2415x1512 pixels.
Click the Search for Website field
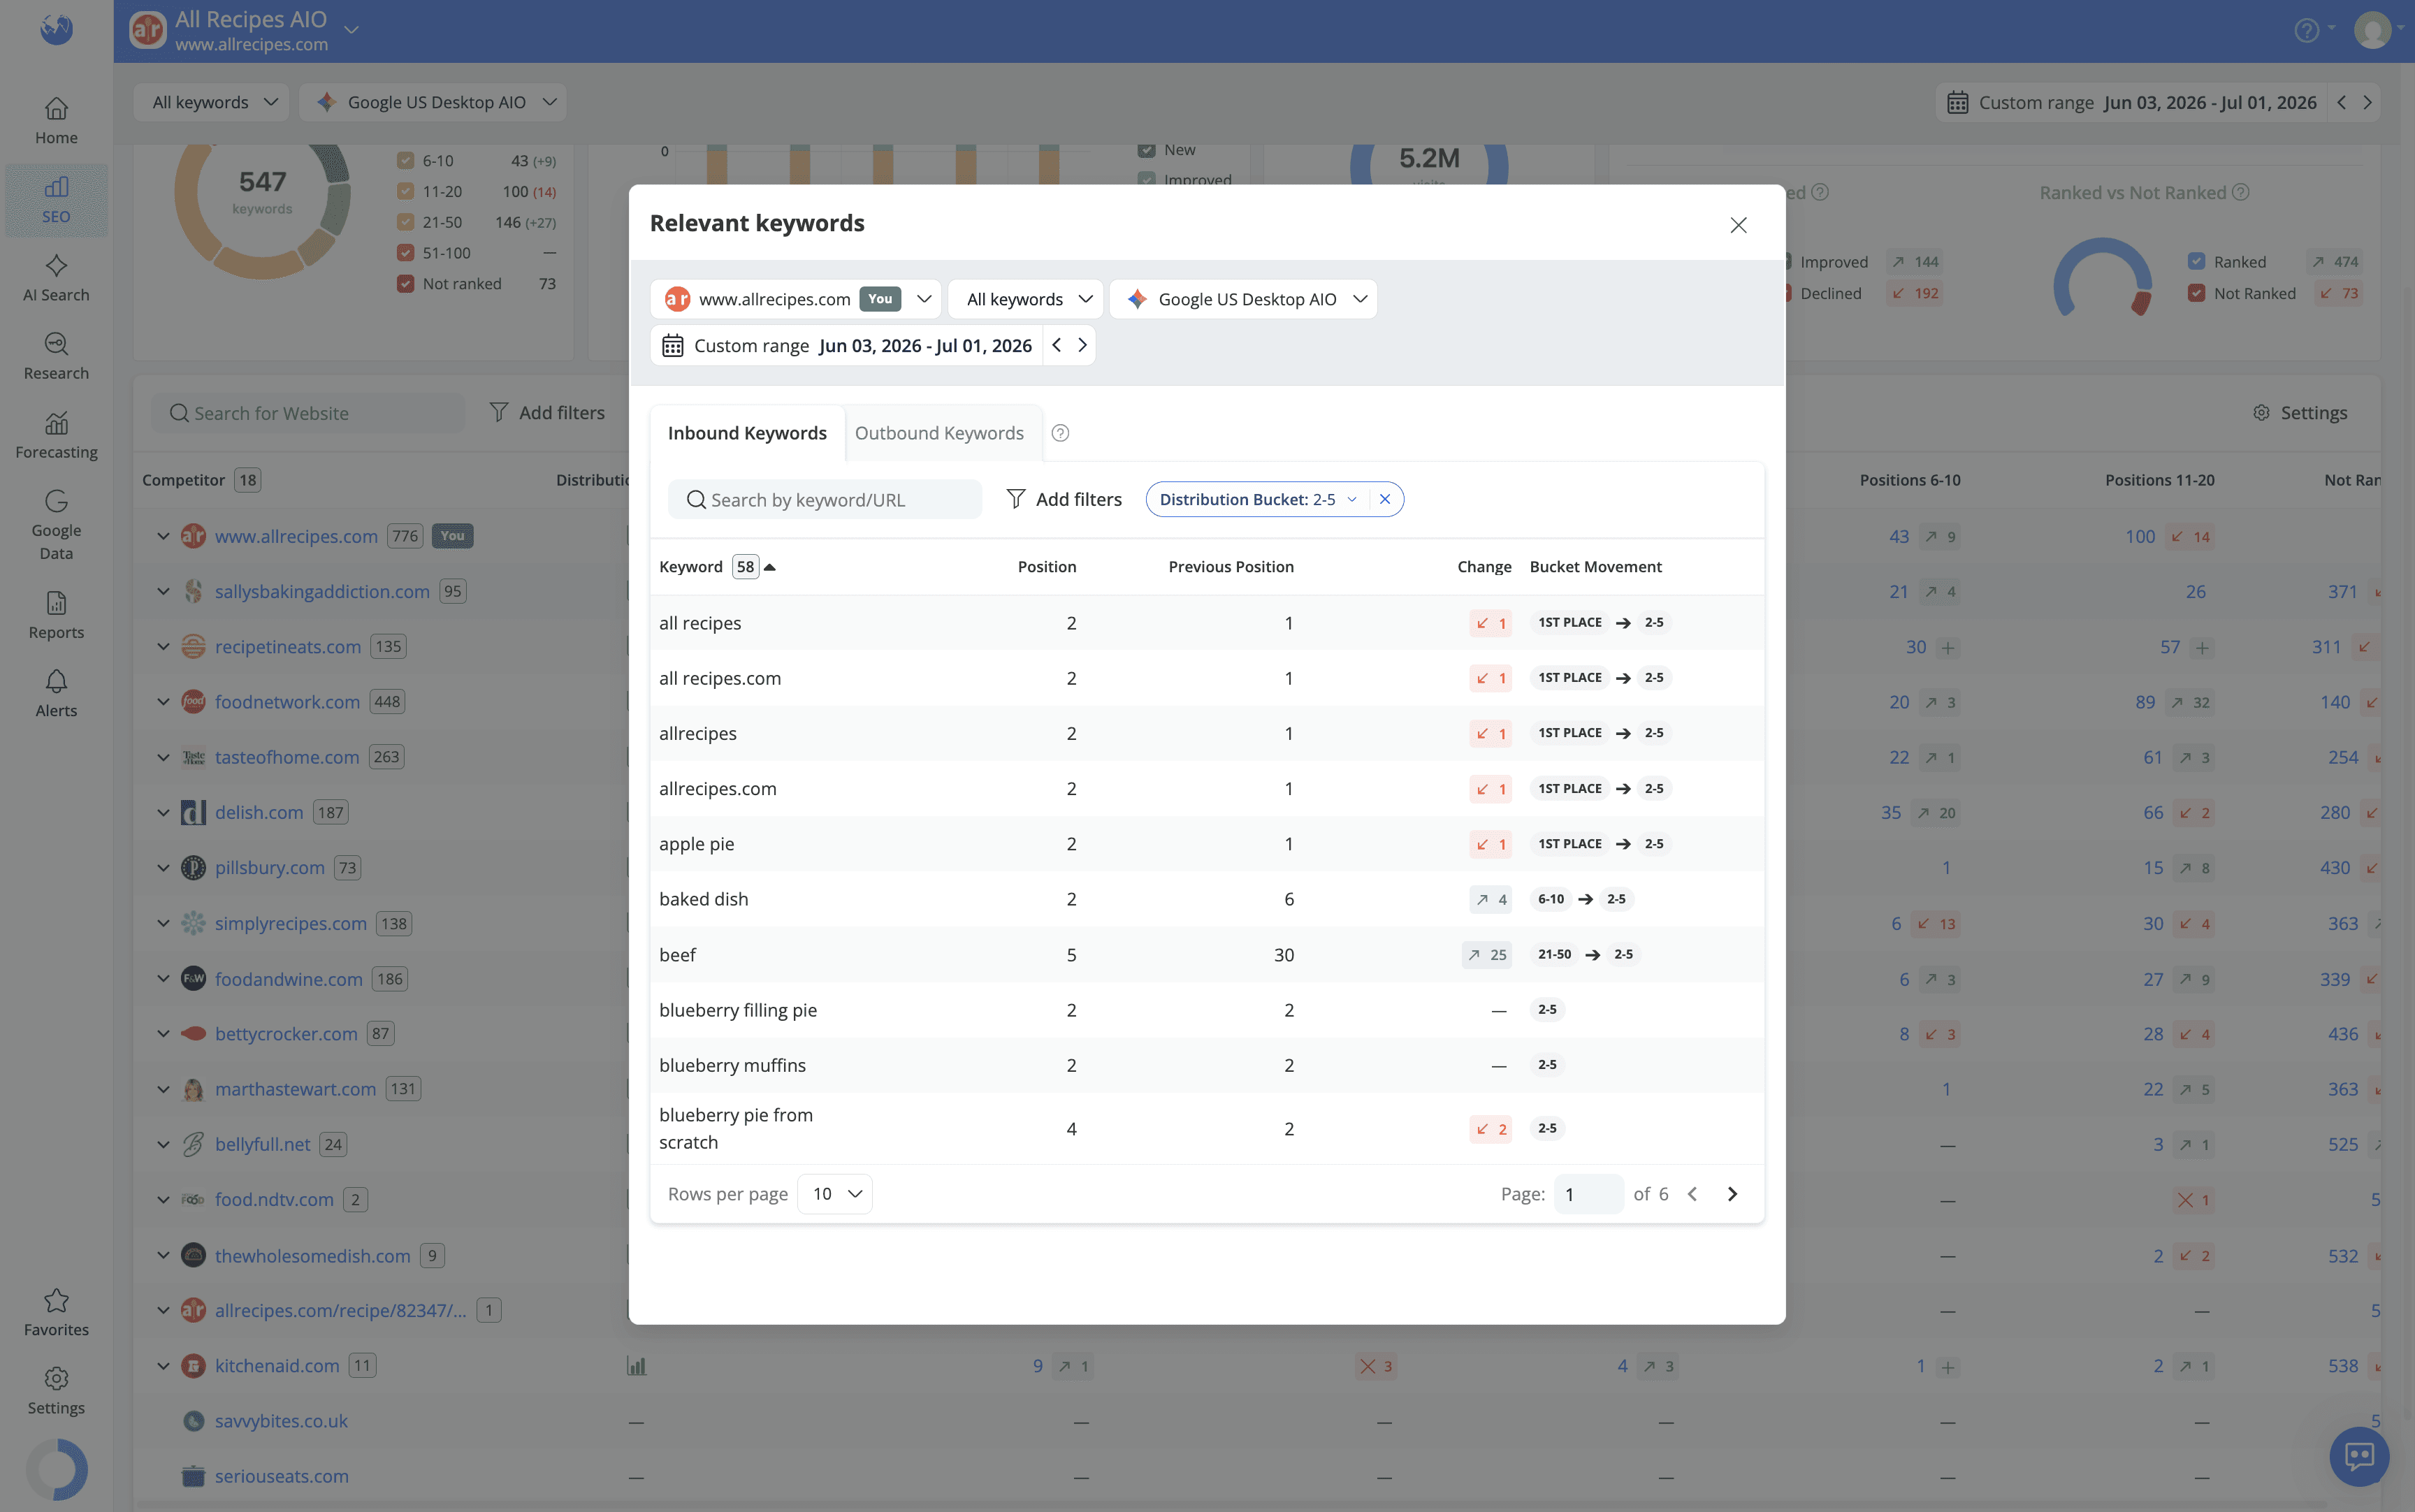308,413
